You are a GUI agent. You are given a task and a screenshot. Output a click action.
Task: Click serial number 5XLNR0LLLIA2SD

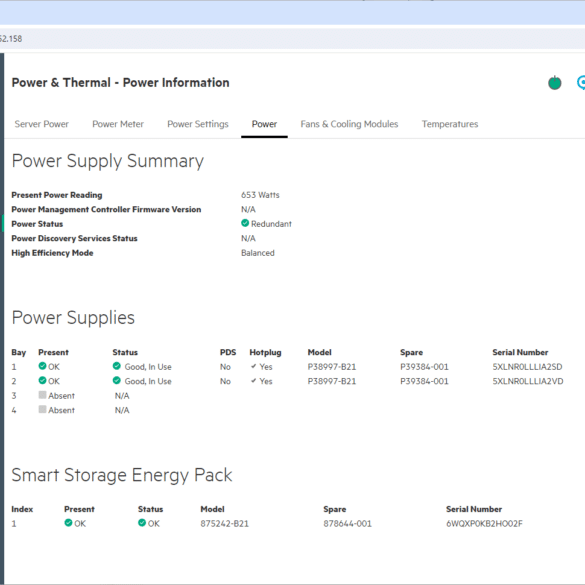click(x=527, y=367)
